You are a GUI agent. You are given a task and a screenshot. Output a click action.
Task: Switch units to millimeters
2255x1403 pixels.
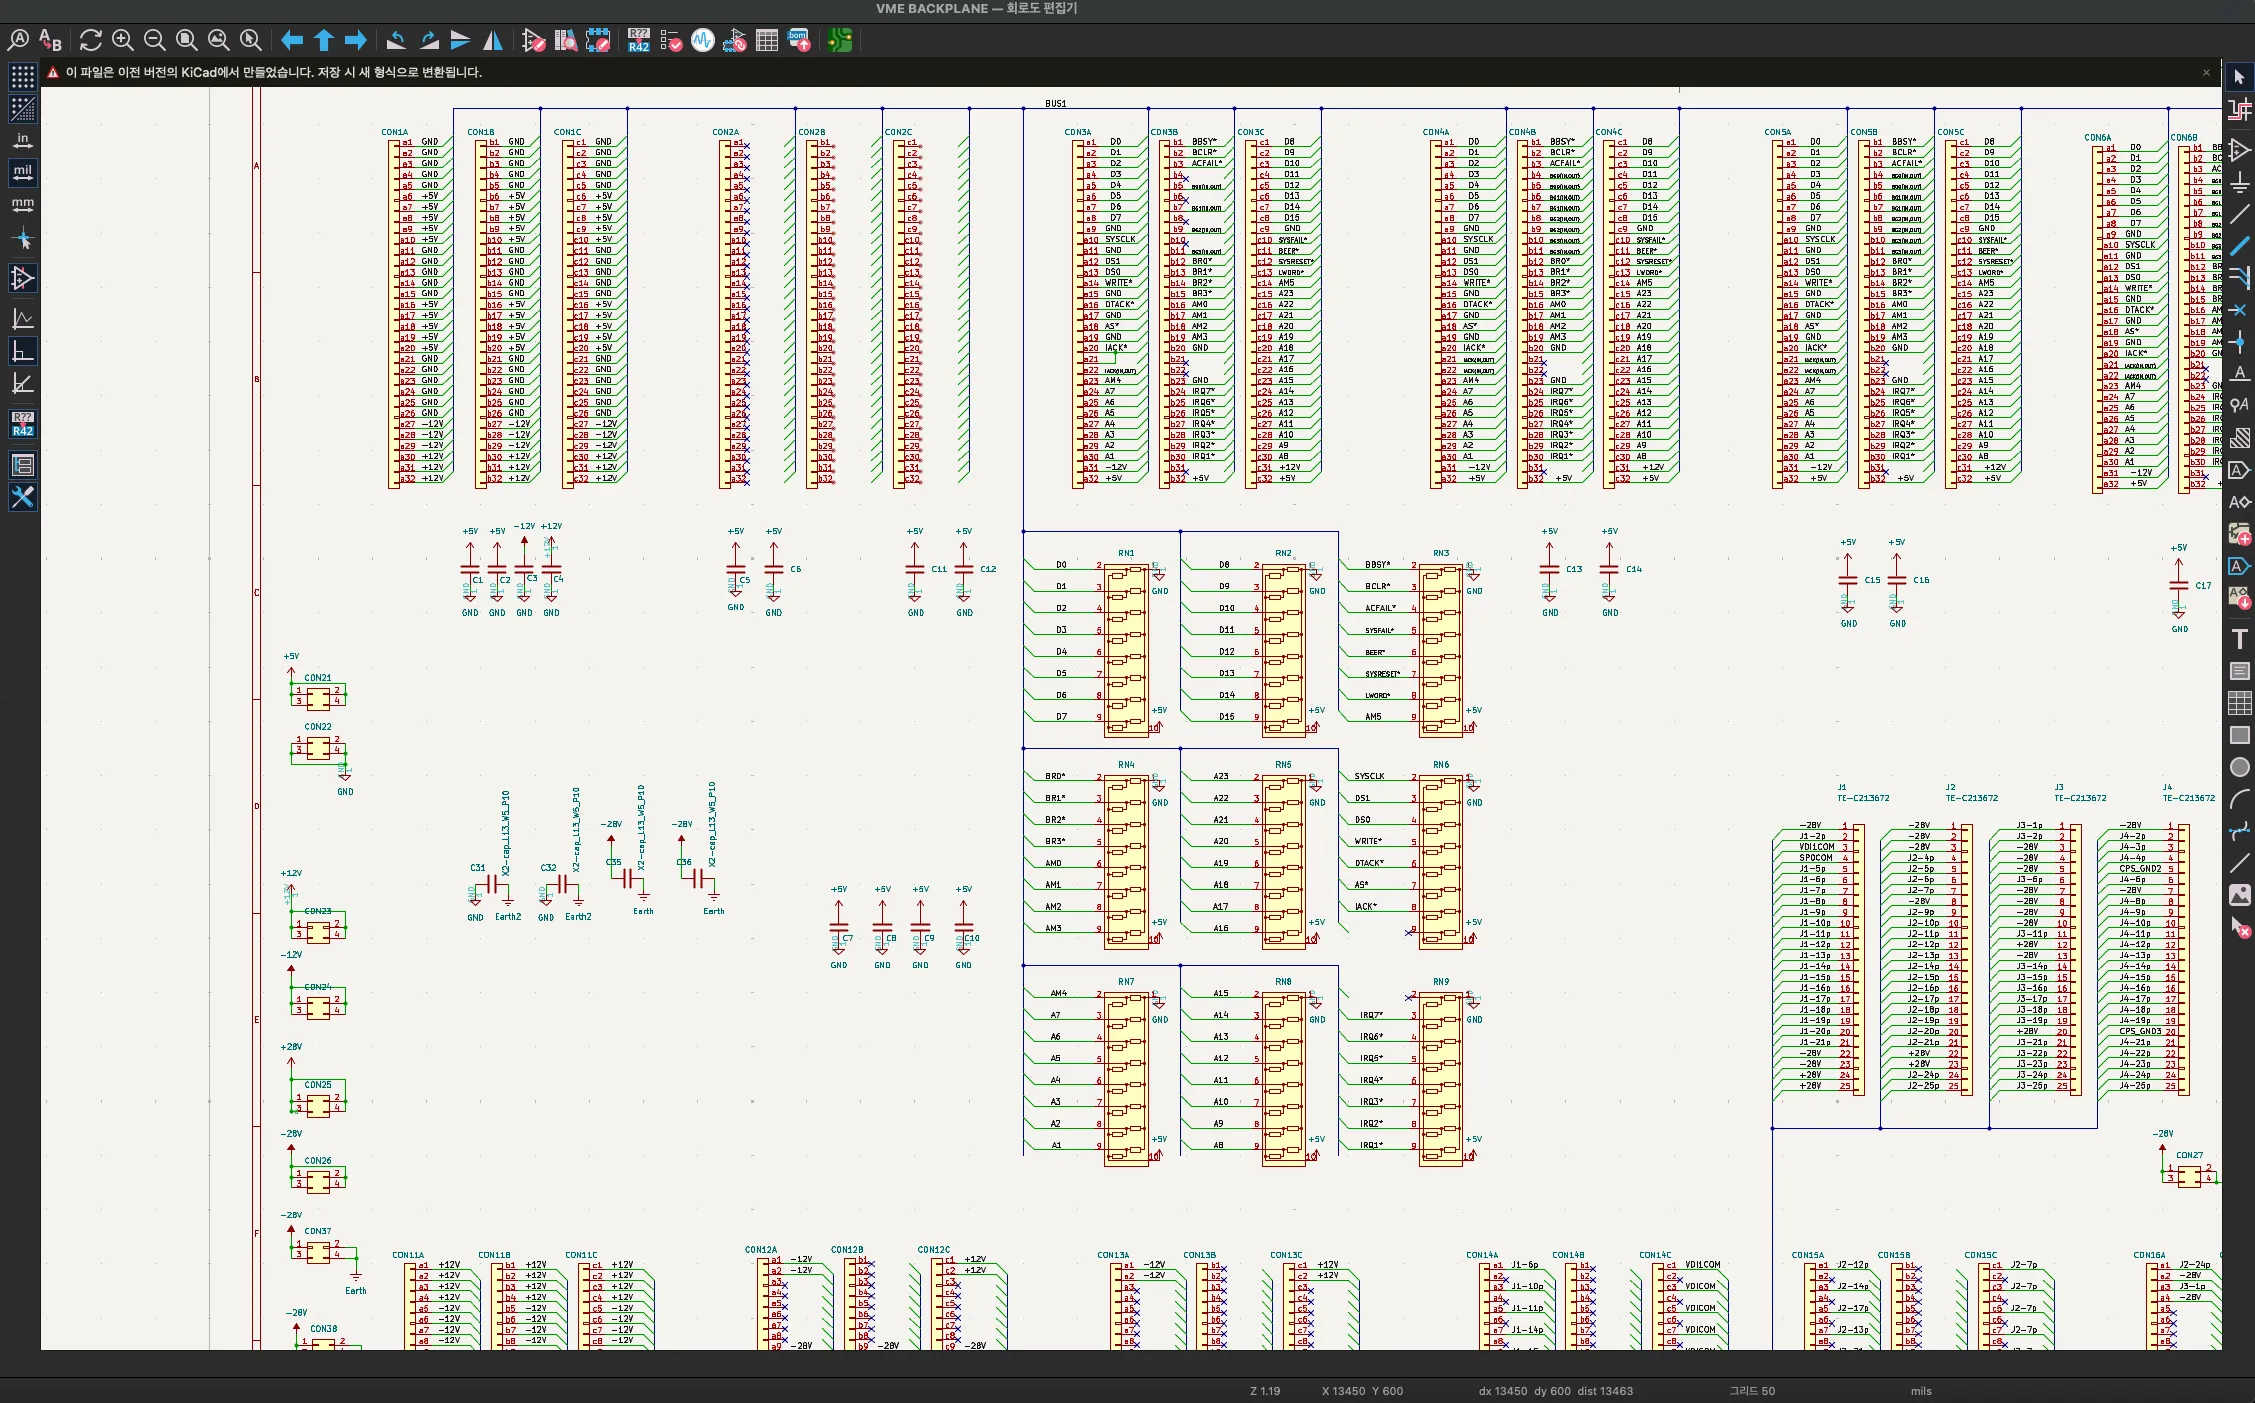22,205
